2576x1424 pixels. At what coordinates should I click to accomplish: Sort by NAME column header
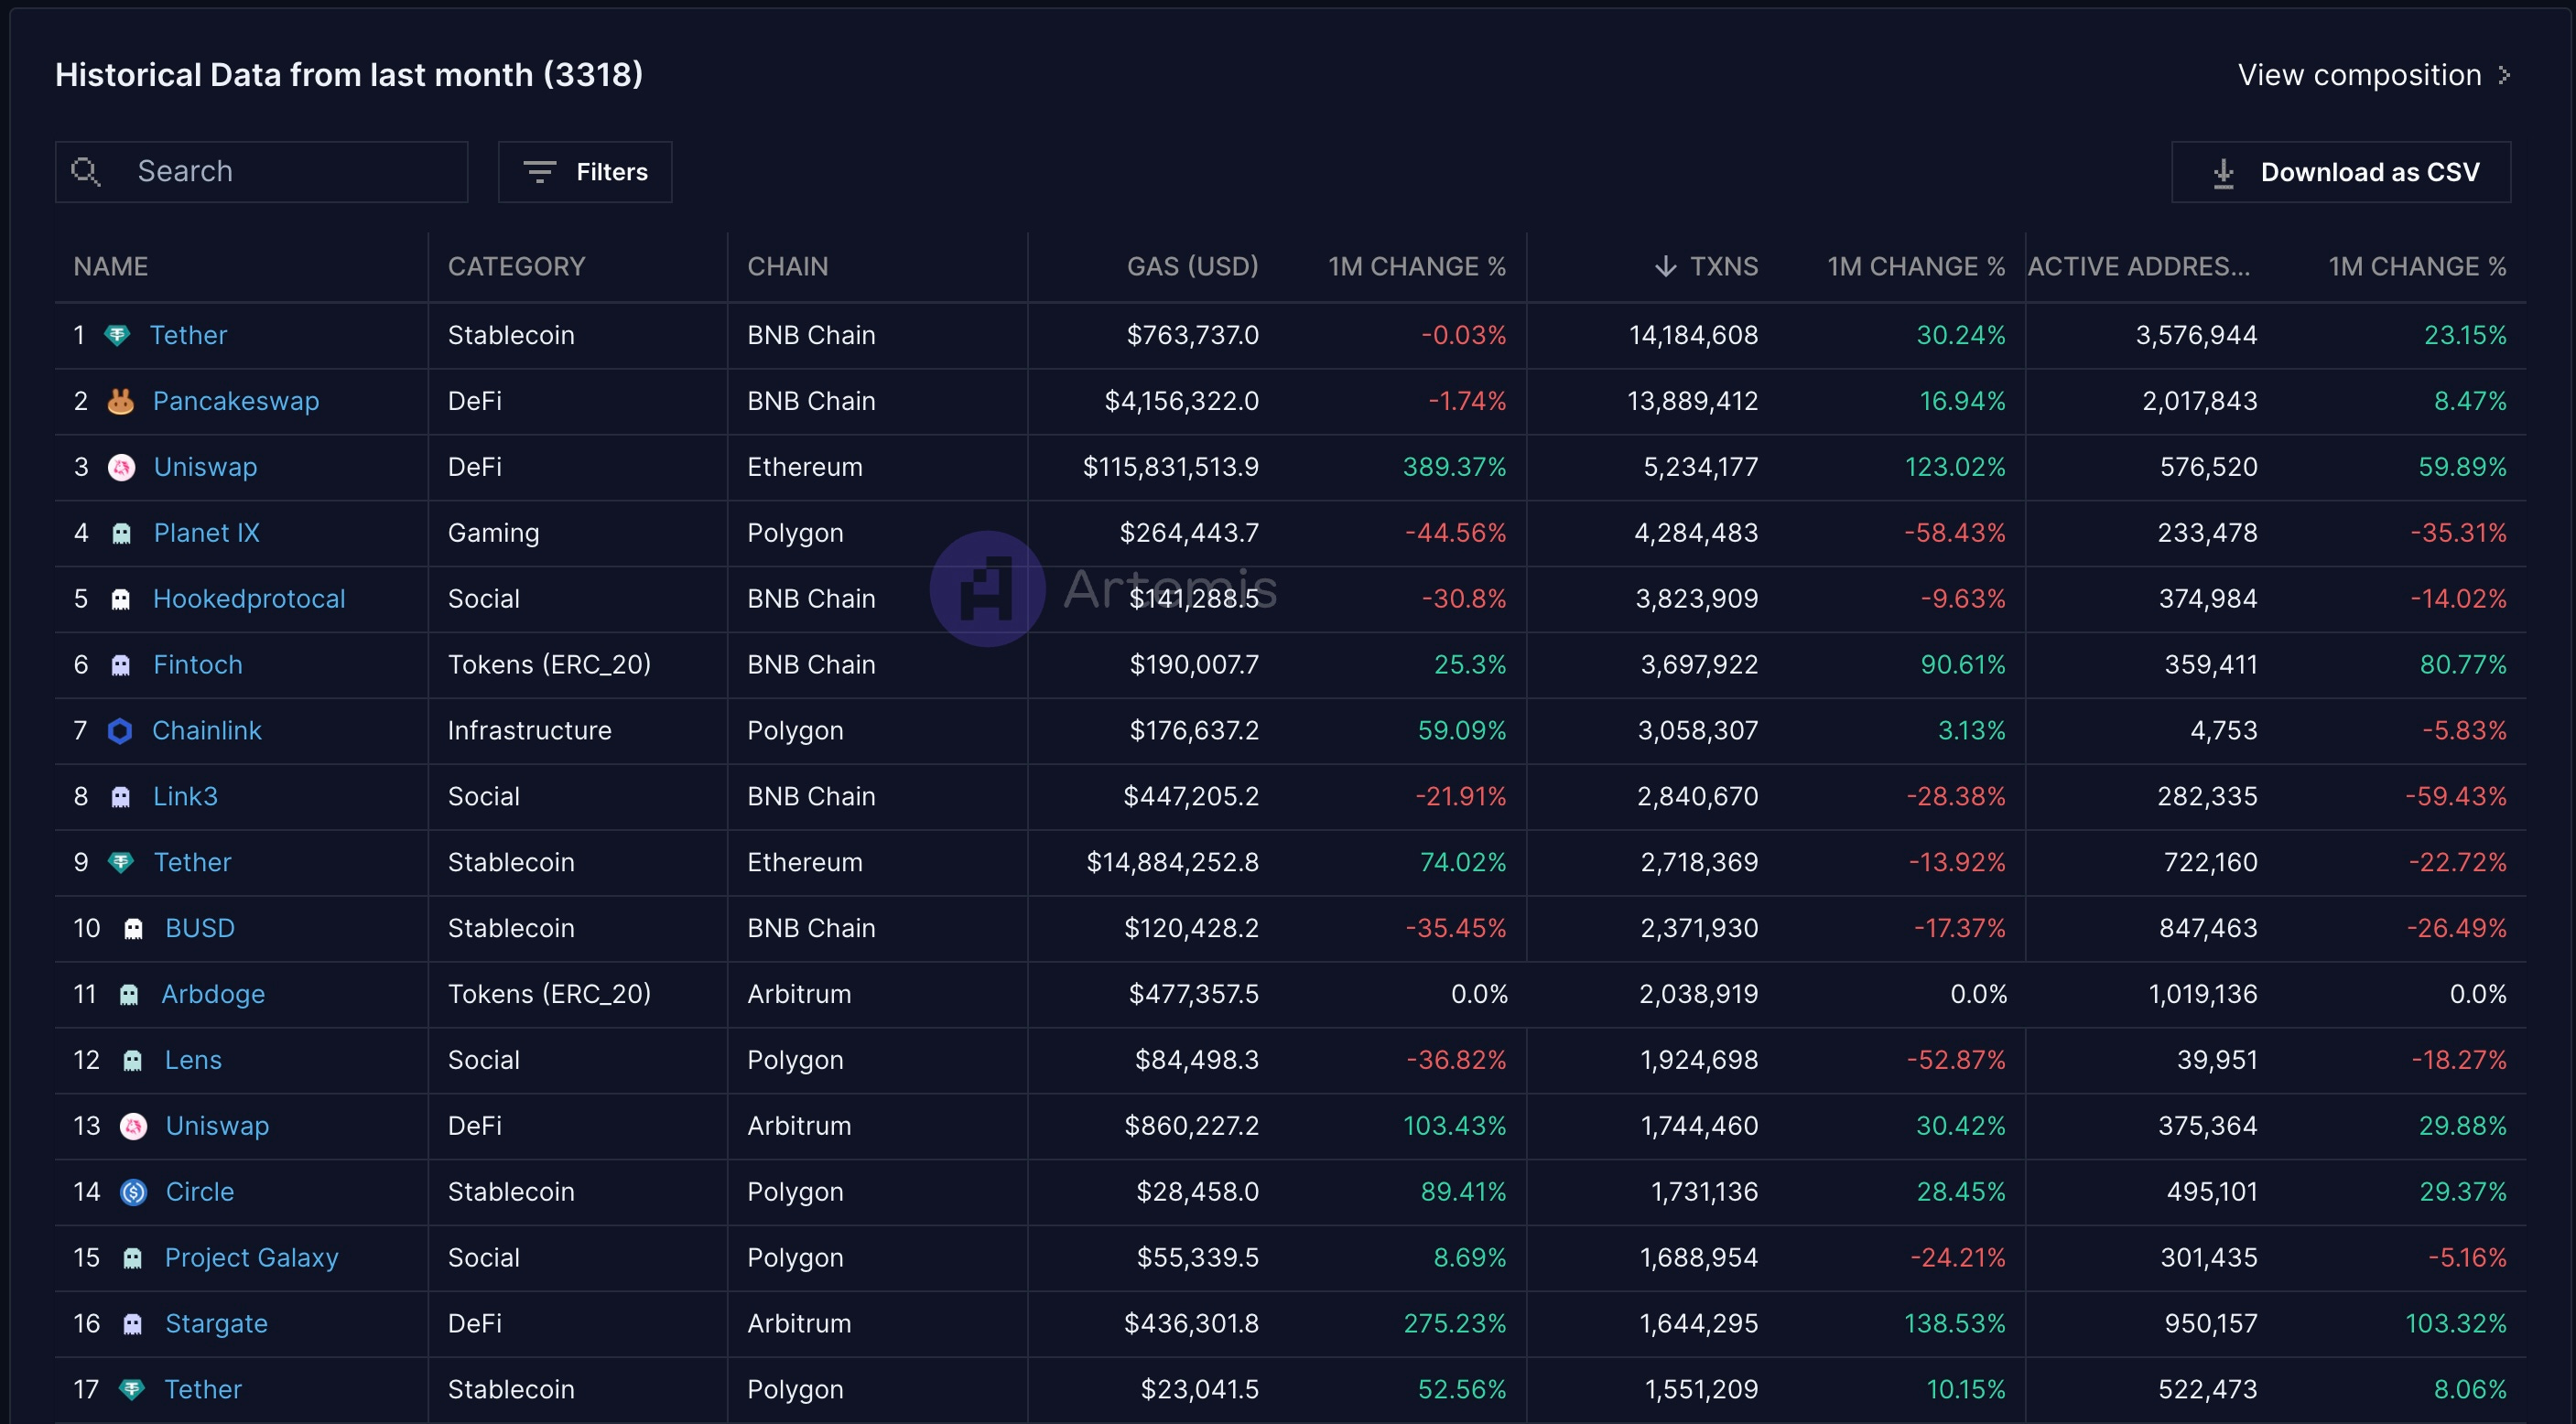(x=111, y=266)
